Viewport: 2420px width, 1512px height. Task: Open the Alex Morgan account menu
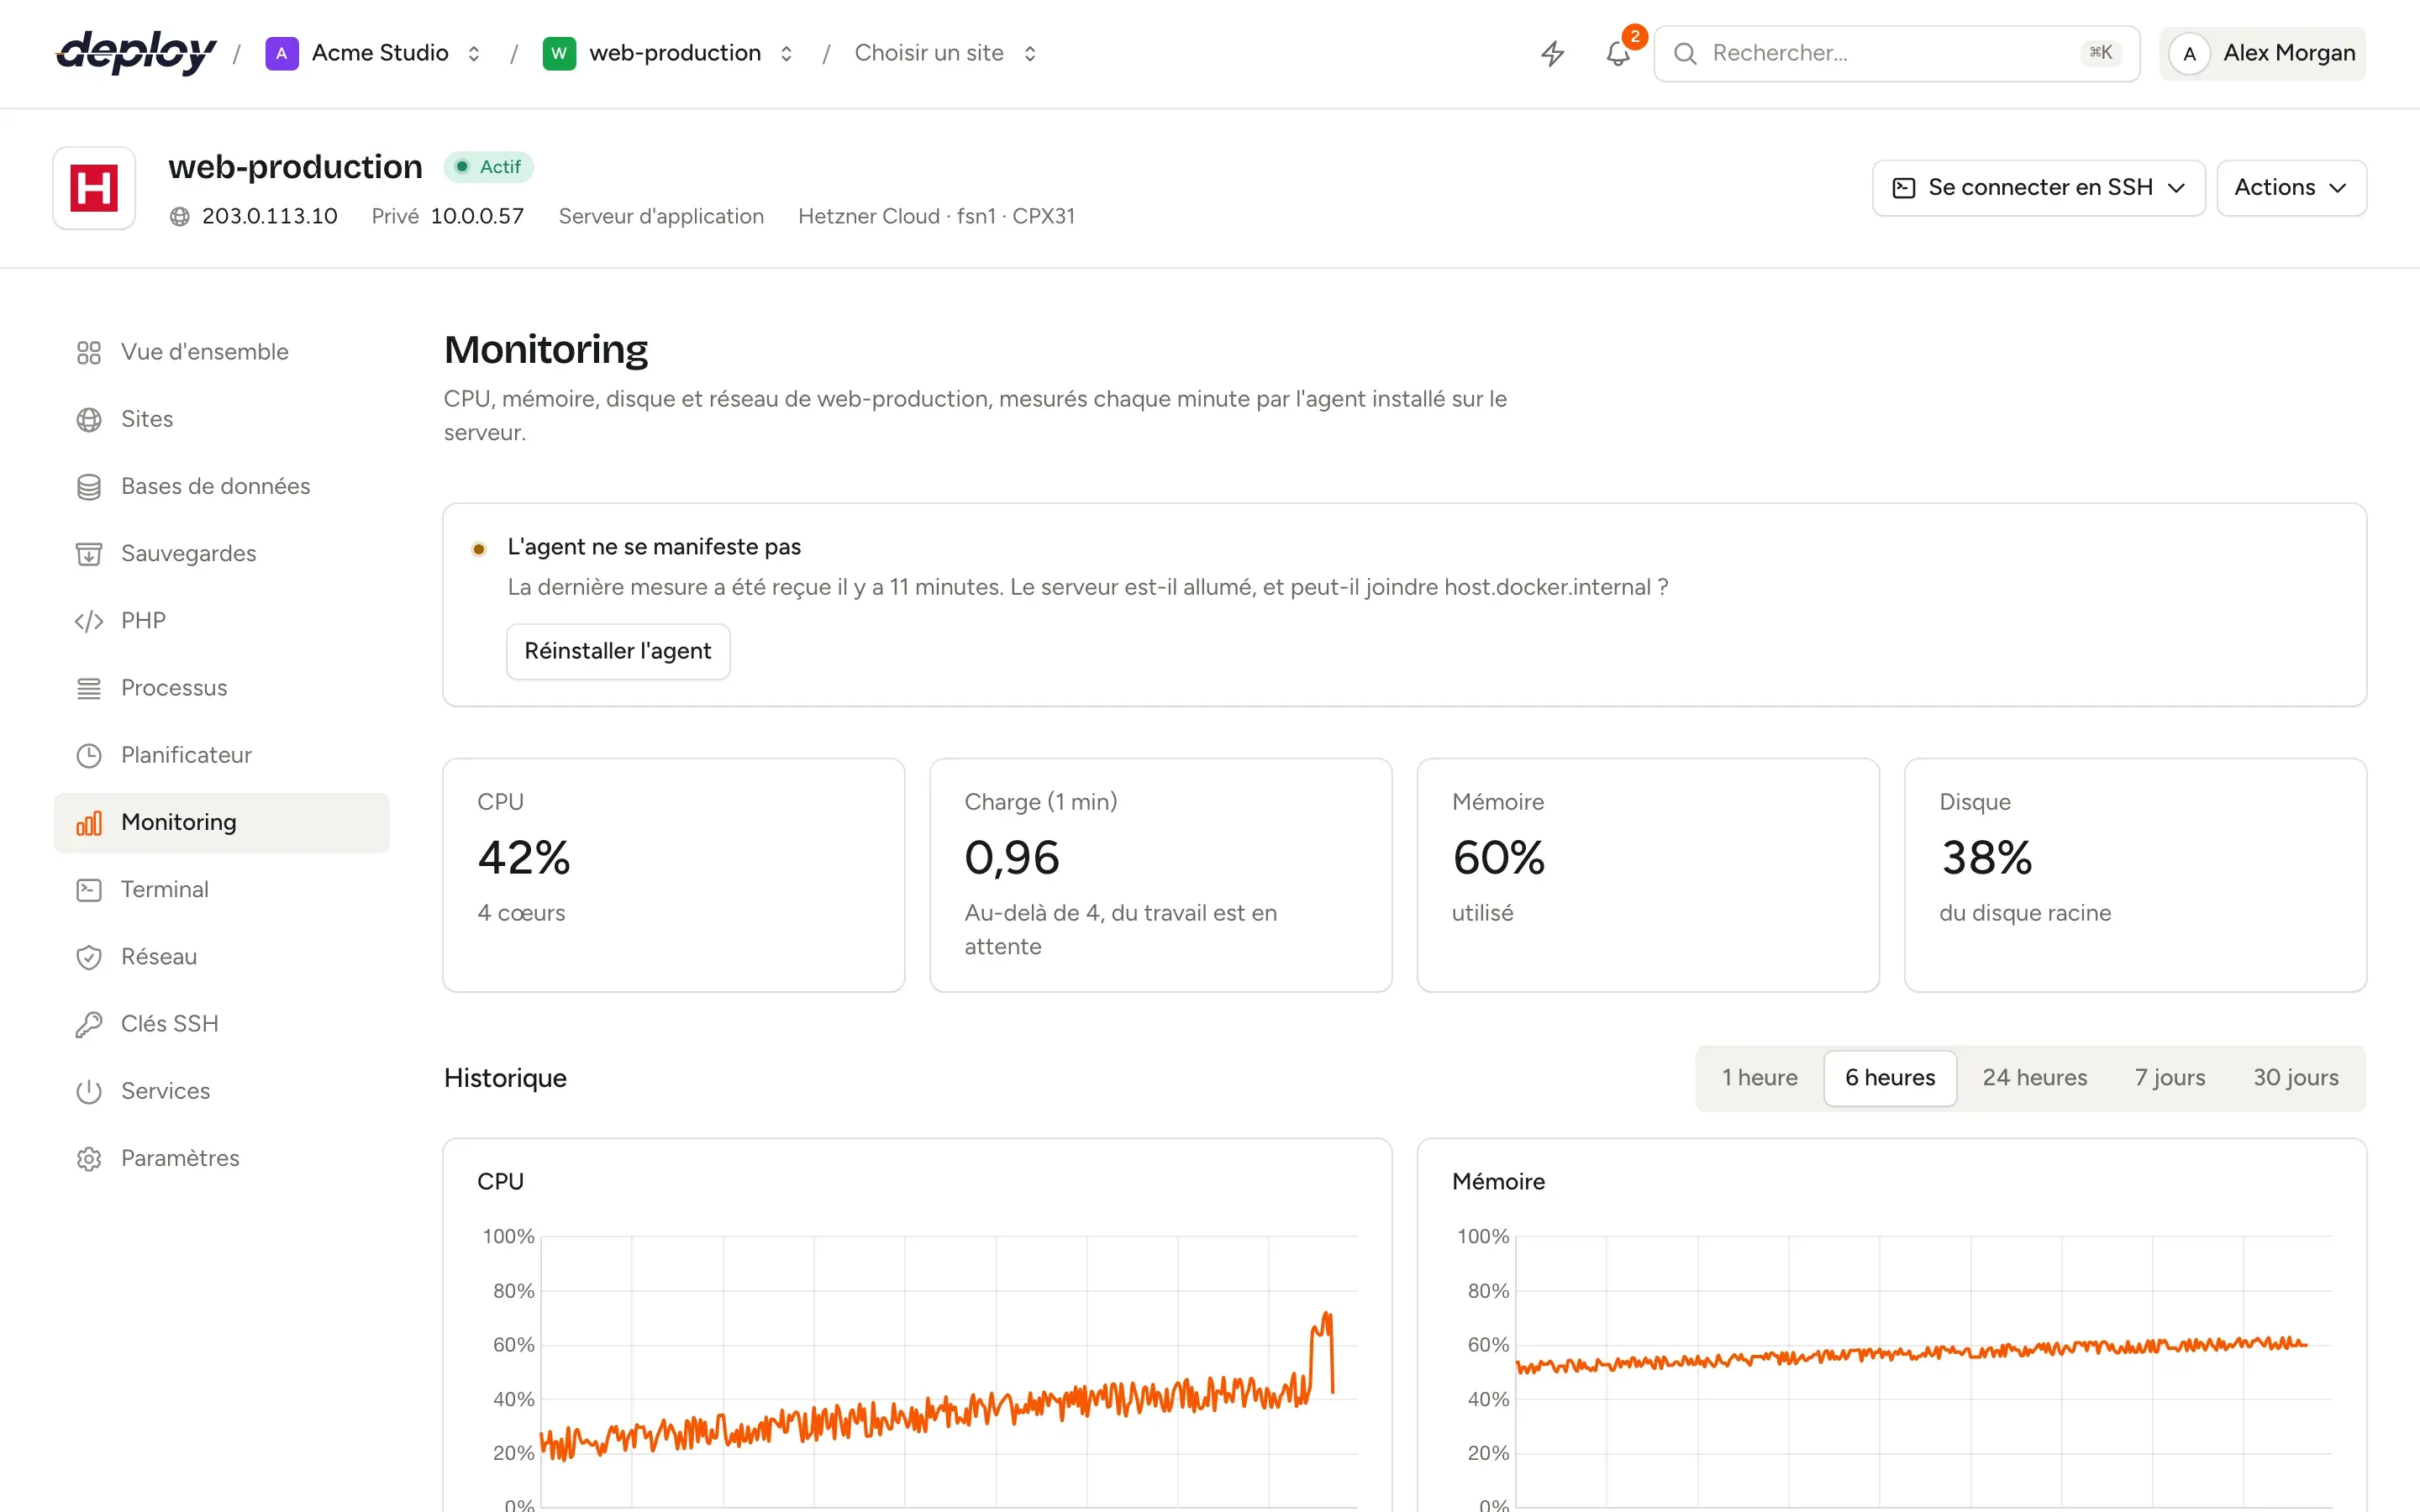(x=2262, y=53)
